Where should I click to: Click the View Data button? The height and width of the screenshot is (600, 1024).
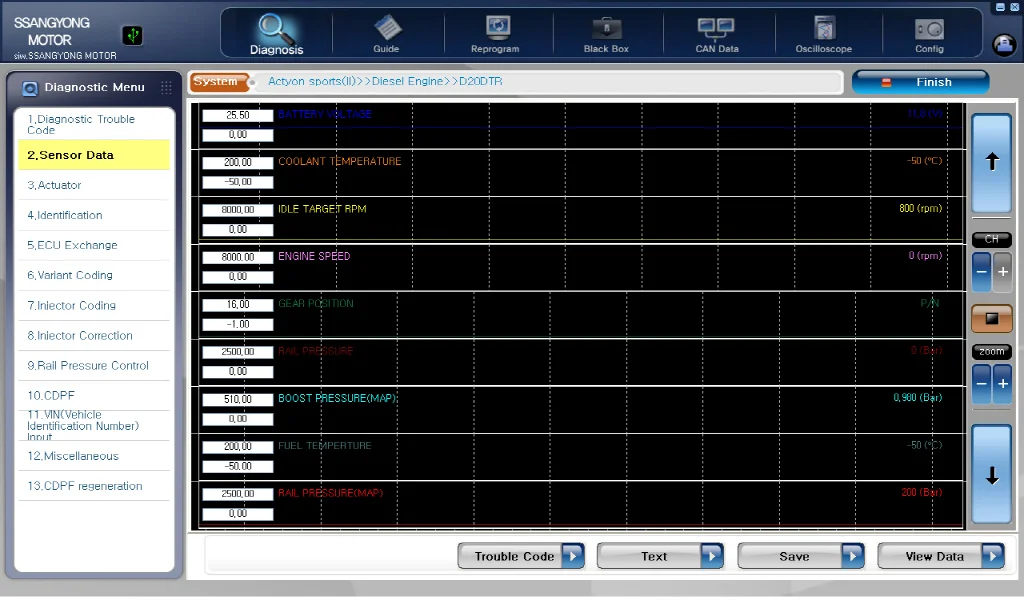click(x=940, y=556)
